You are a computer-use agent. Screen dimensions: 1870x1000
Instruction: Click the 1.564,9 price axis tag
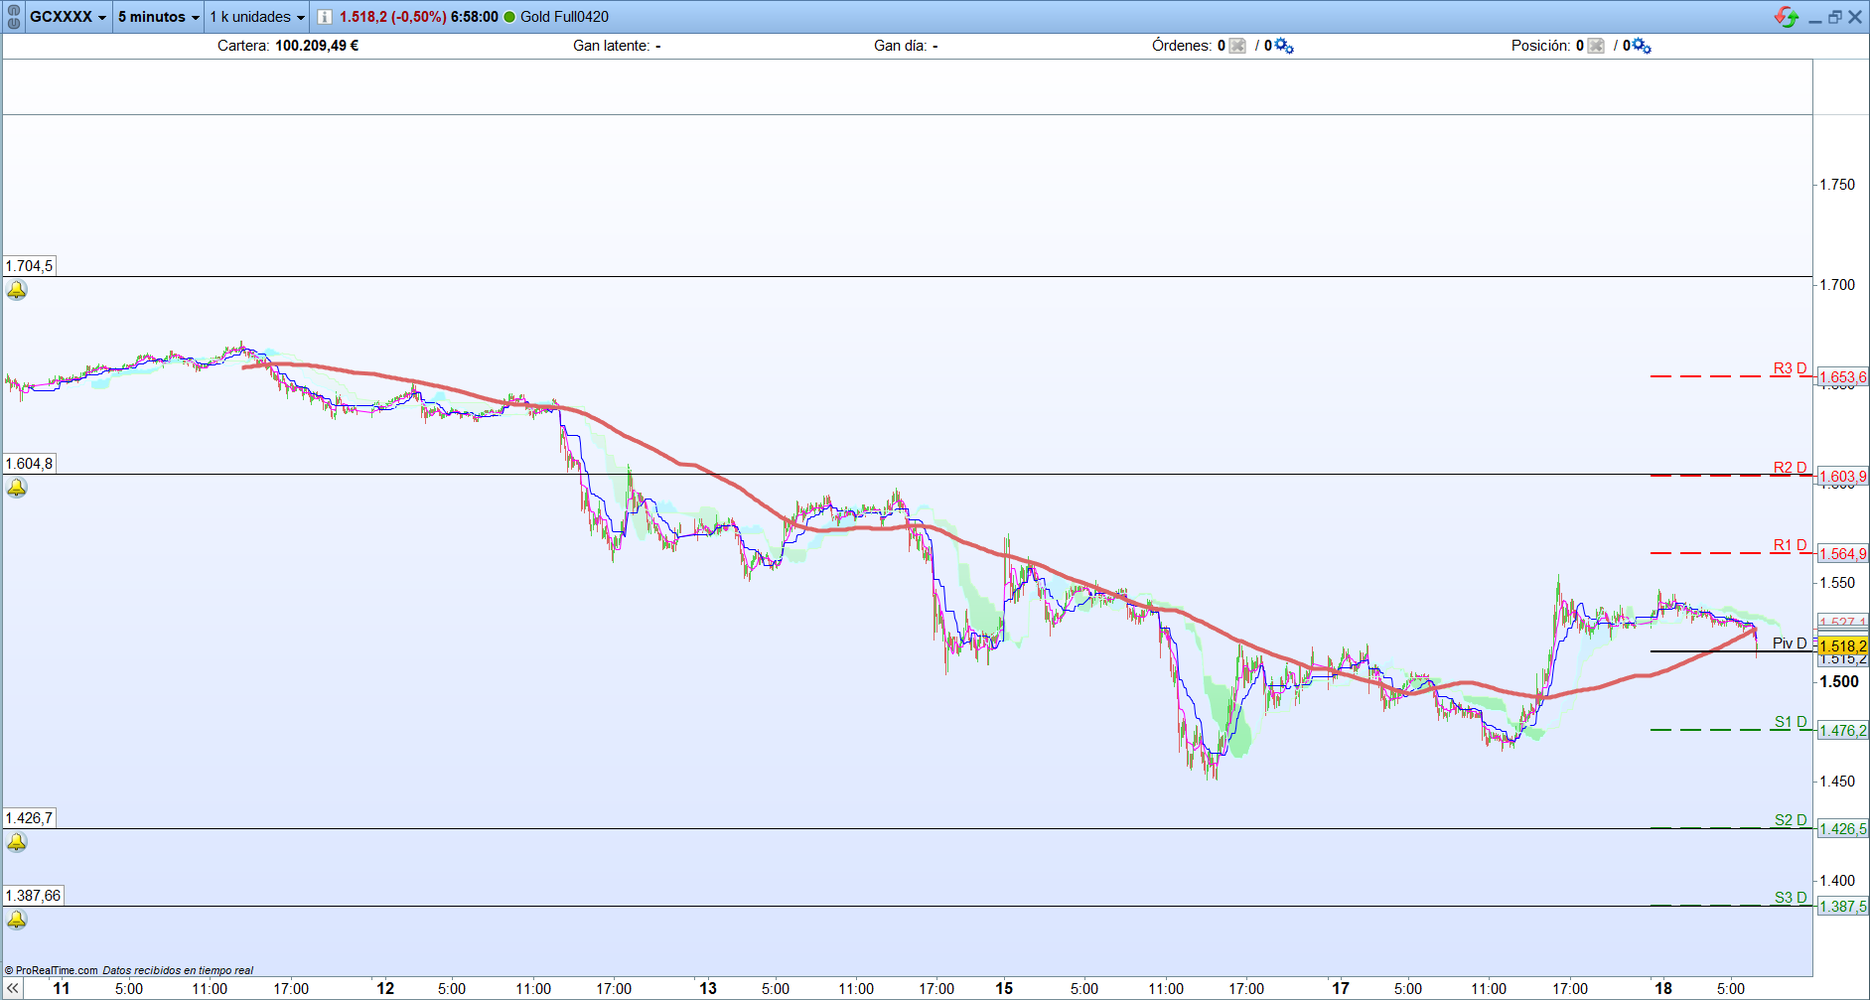[x=1843, y=554]
